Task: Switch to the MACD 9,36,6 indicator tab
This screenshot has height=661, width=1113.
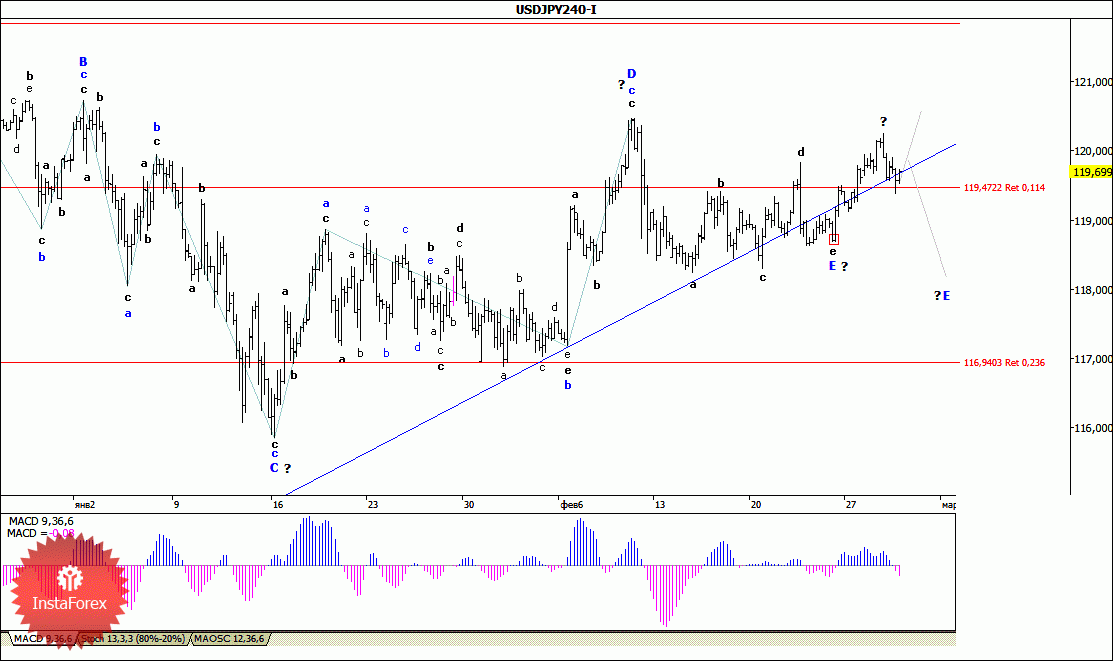Action: pos(43,639)
